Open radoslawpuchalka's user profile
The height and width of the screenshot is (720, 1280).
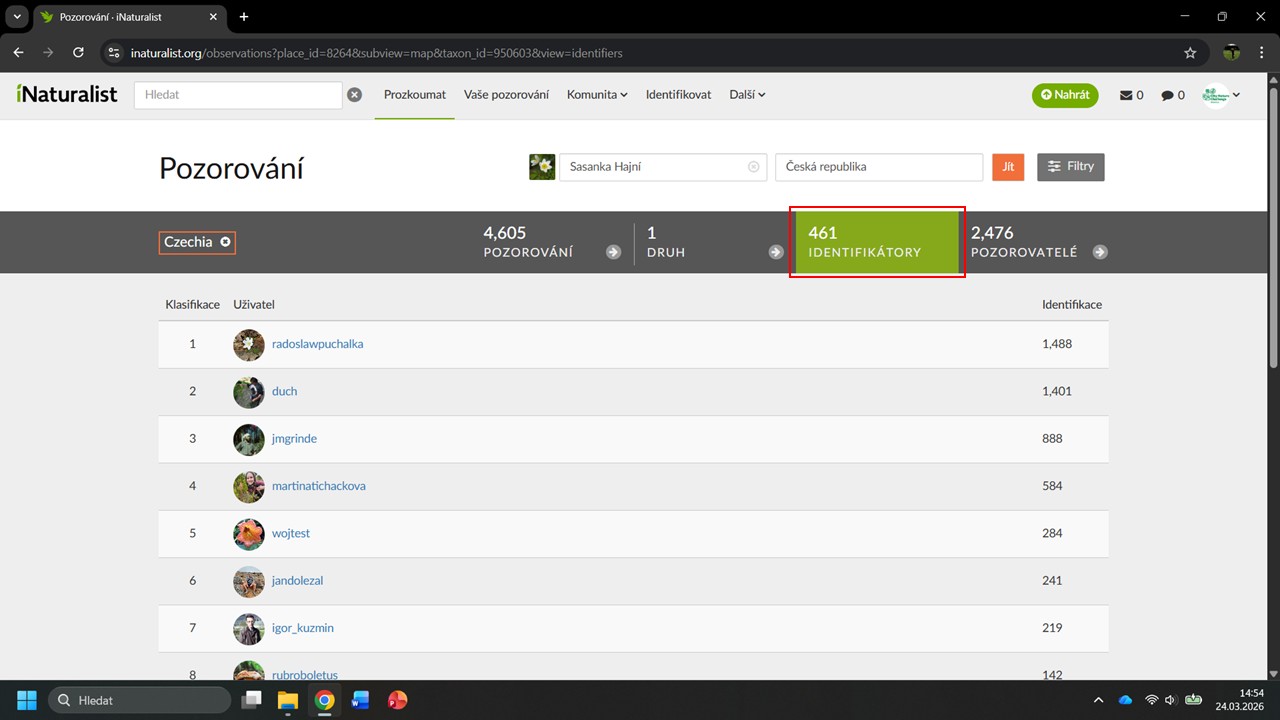click(x=317, y=344)
